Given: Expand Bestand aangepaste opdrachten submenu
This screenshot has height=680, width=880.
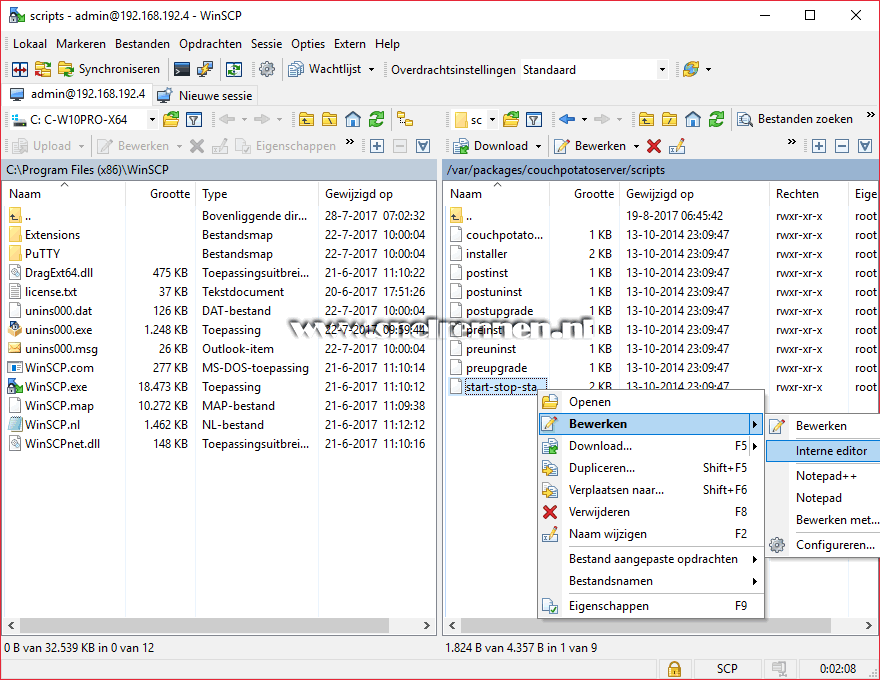Looking at the screenshot, I should coord(651,559).
